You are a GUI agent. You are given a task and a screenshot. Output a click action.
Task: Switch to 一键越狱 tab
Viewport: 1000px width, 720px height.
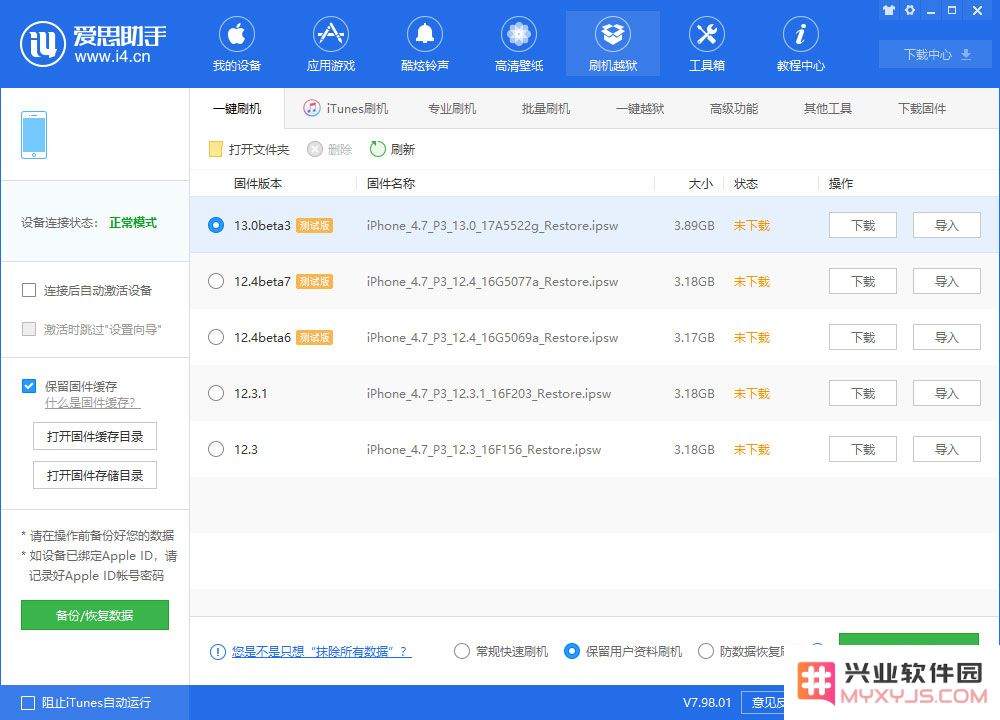pyautogui.click(x=640, y=108)
